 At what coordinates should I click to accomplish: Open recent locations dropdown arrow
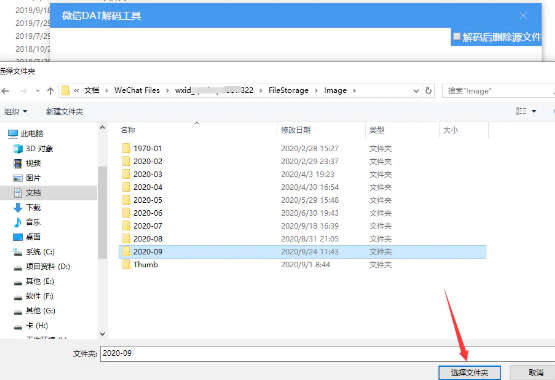38,91
